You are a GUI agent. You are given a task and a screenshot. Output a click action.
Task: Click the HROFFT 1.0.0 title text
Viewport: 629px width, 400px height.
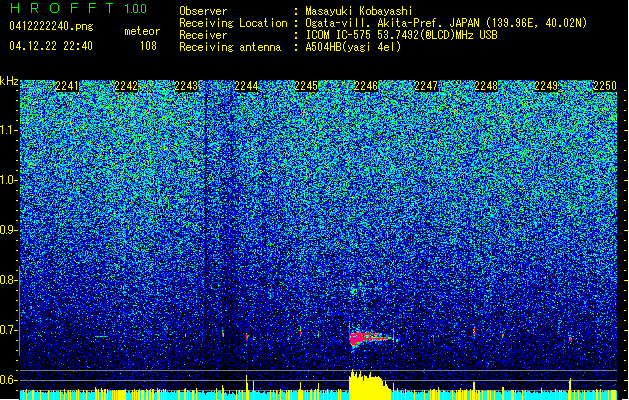click(x=79, y=8)
